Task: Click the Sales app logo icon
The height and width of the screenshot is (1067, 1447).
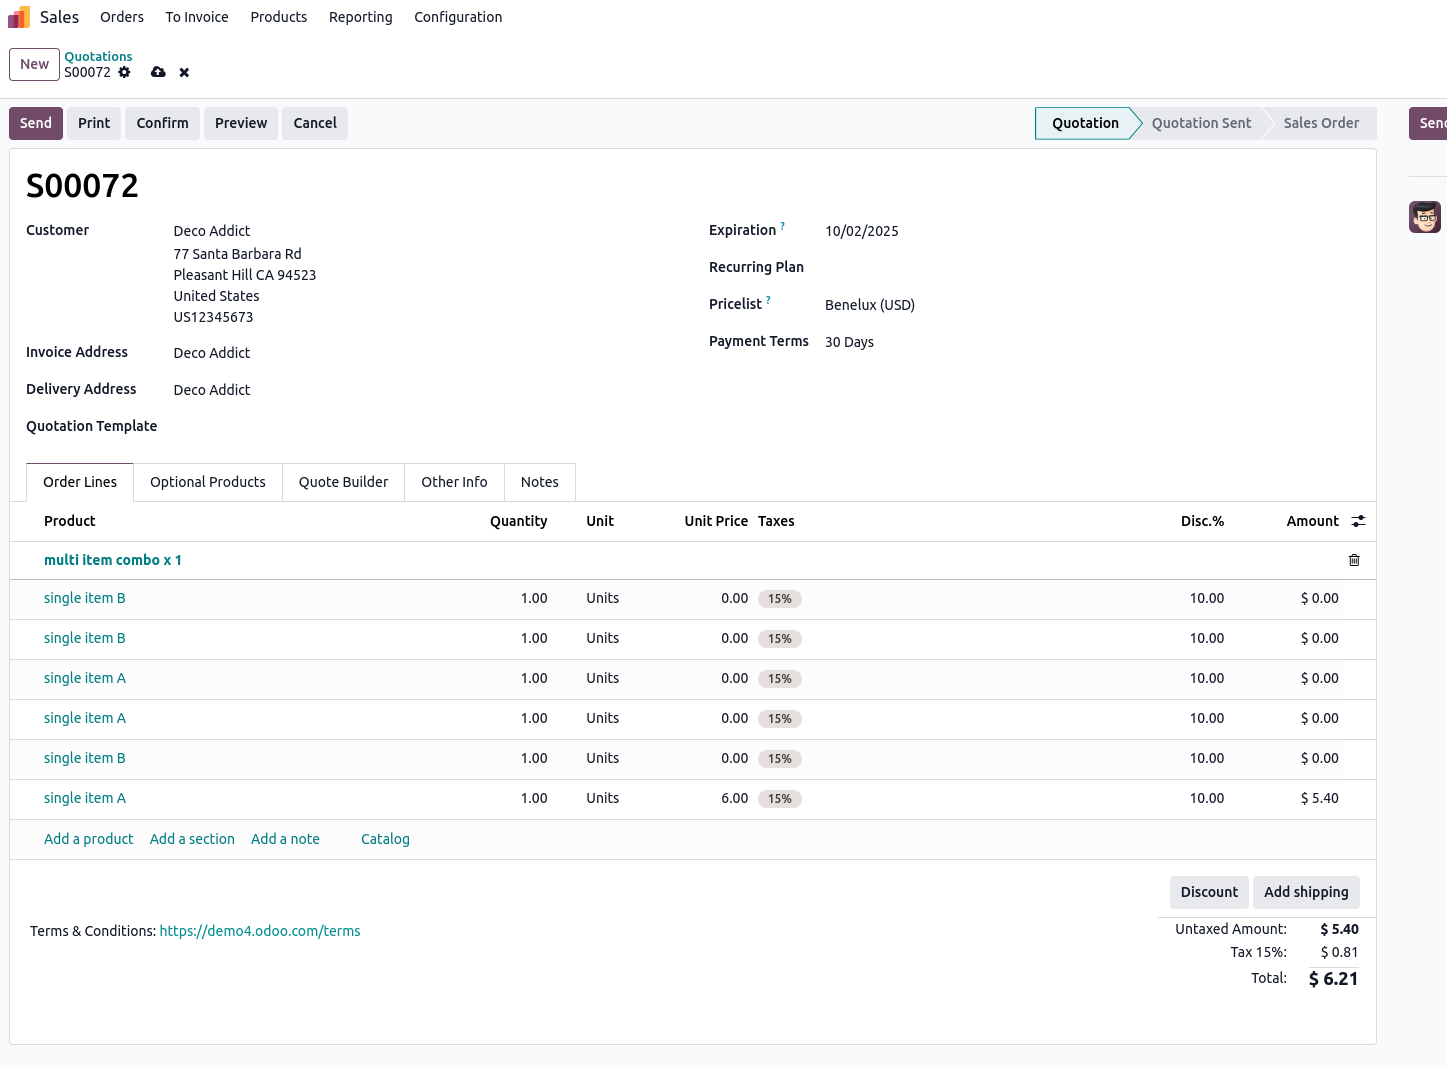Action: (19, 17)
